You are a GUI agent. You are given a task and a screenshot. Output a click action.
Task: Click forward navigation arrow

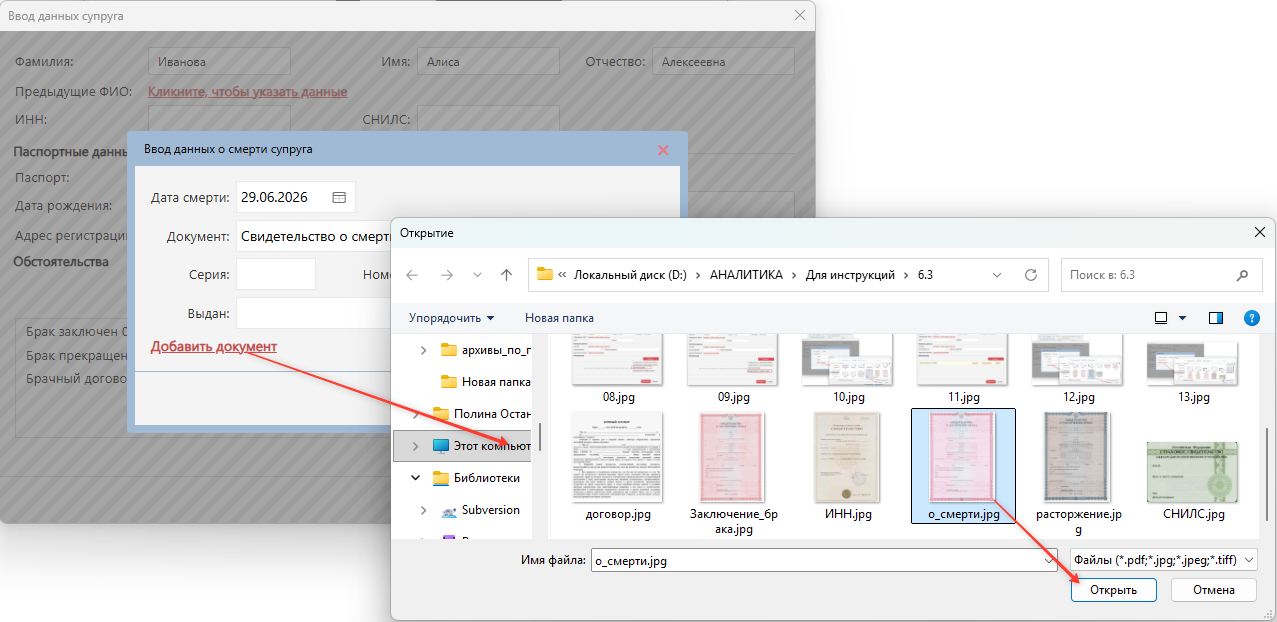coord(445,275)
